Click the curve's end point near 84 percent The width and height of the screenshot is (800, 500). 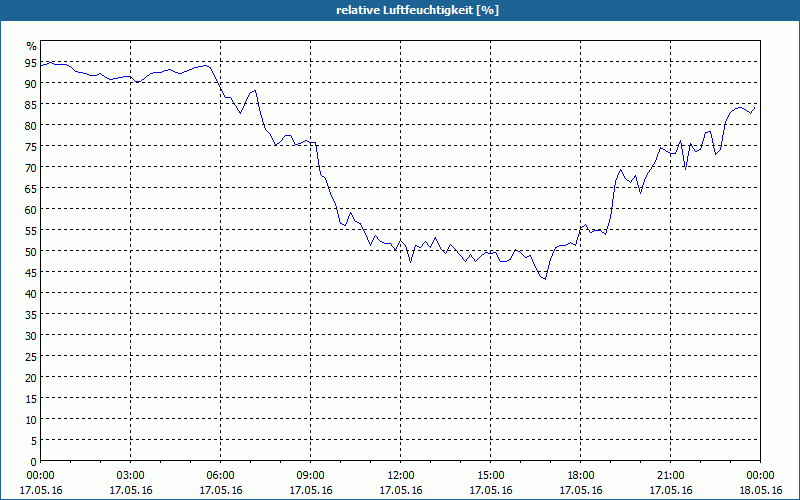click(755, 108)
